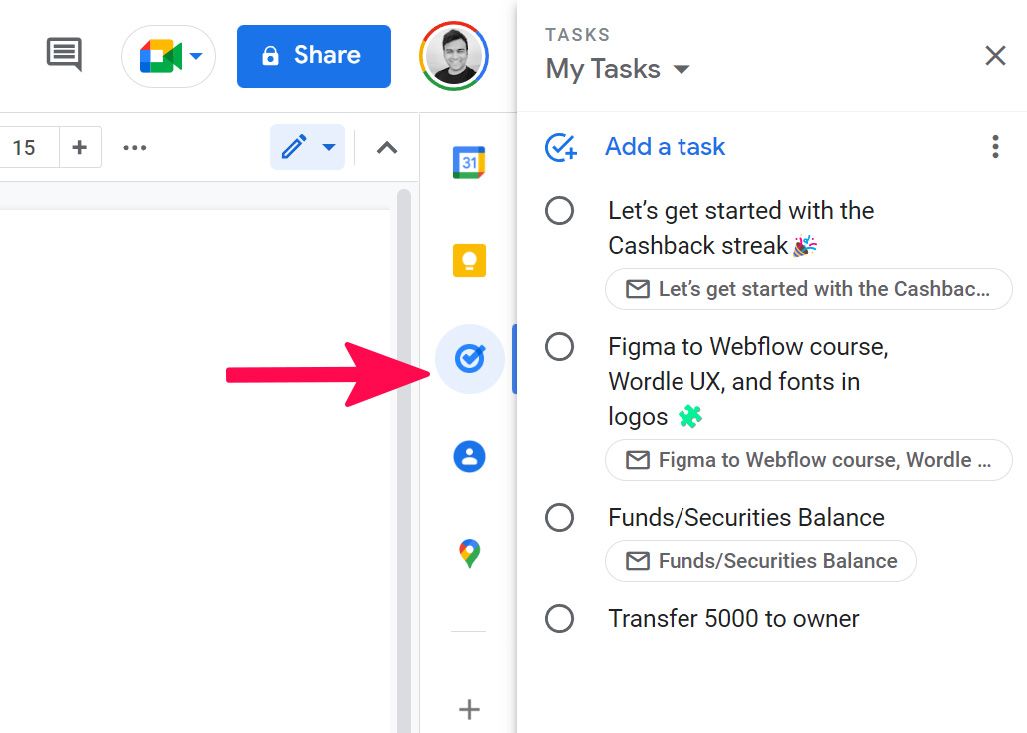Select the Tasks icon in the side panel
Image resolution: width=1027 pixels, height=733 pixels.
tap(468, 358)
